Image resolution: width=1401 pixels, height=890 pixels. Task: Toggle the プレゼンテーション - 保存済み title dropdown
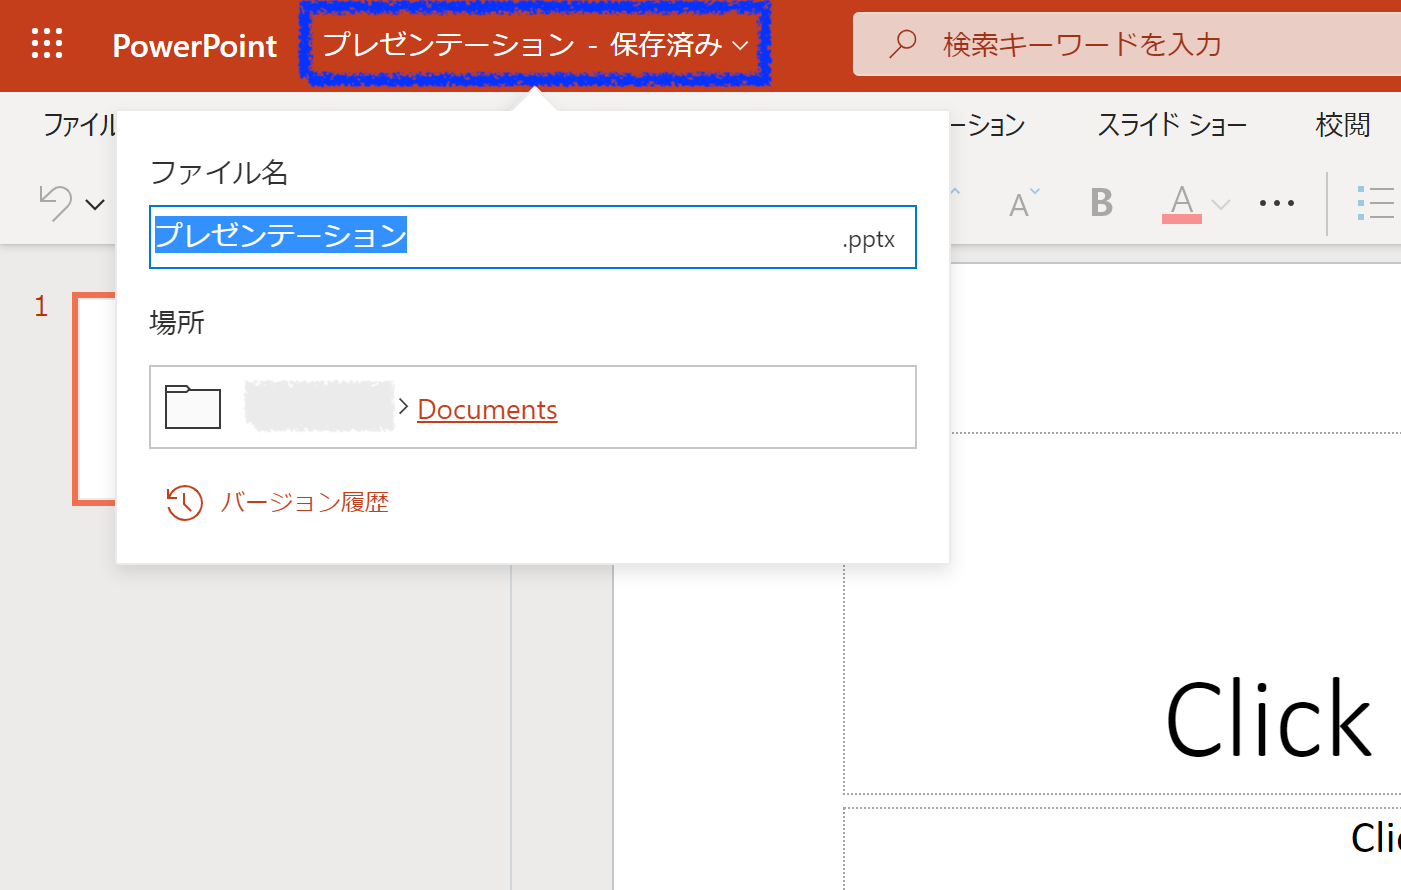[535, 44]
